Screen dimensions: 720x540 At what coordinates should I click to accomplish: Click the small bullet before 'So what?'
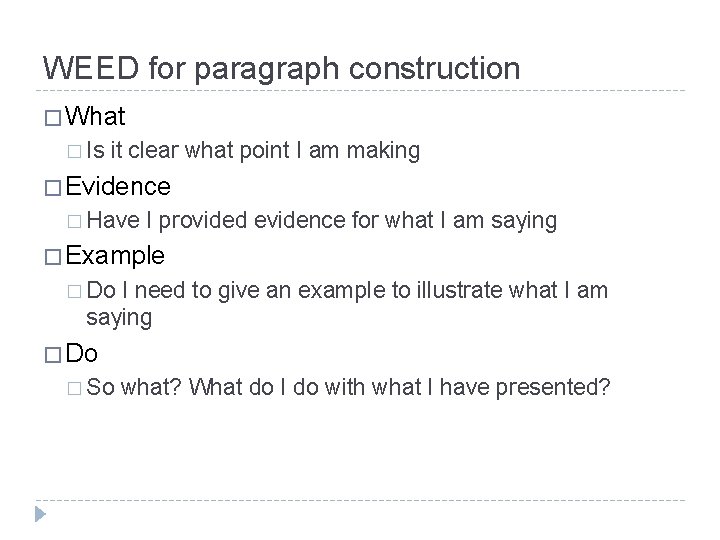click(x=74, y=388)
